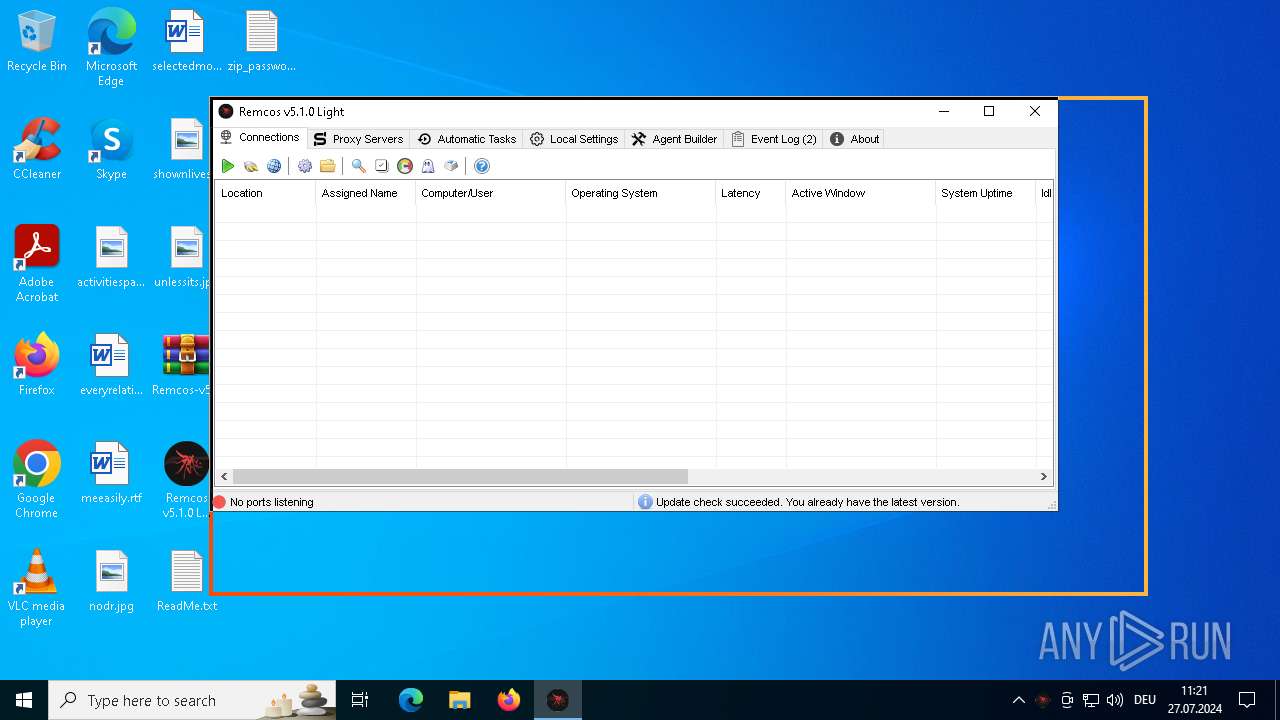Open the Automatic Tasks tab
The width and height of the screenshot is (1280, 720).
tap(467, 139)
